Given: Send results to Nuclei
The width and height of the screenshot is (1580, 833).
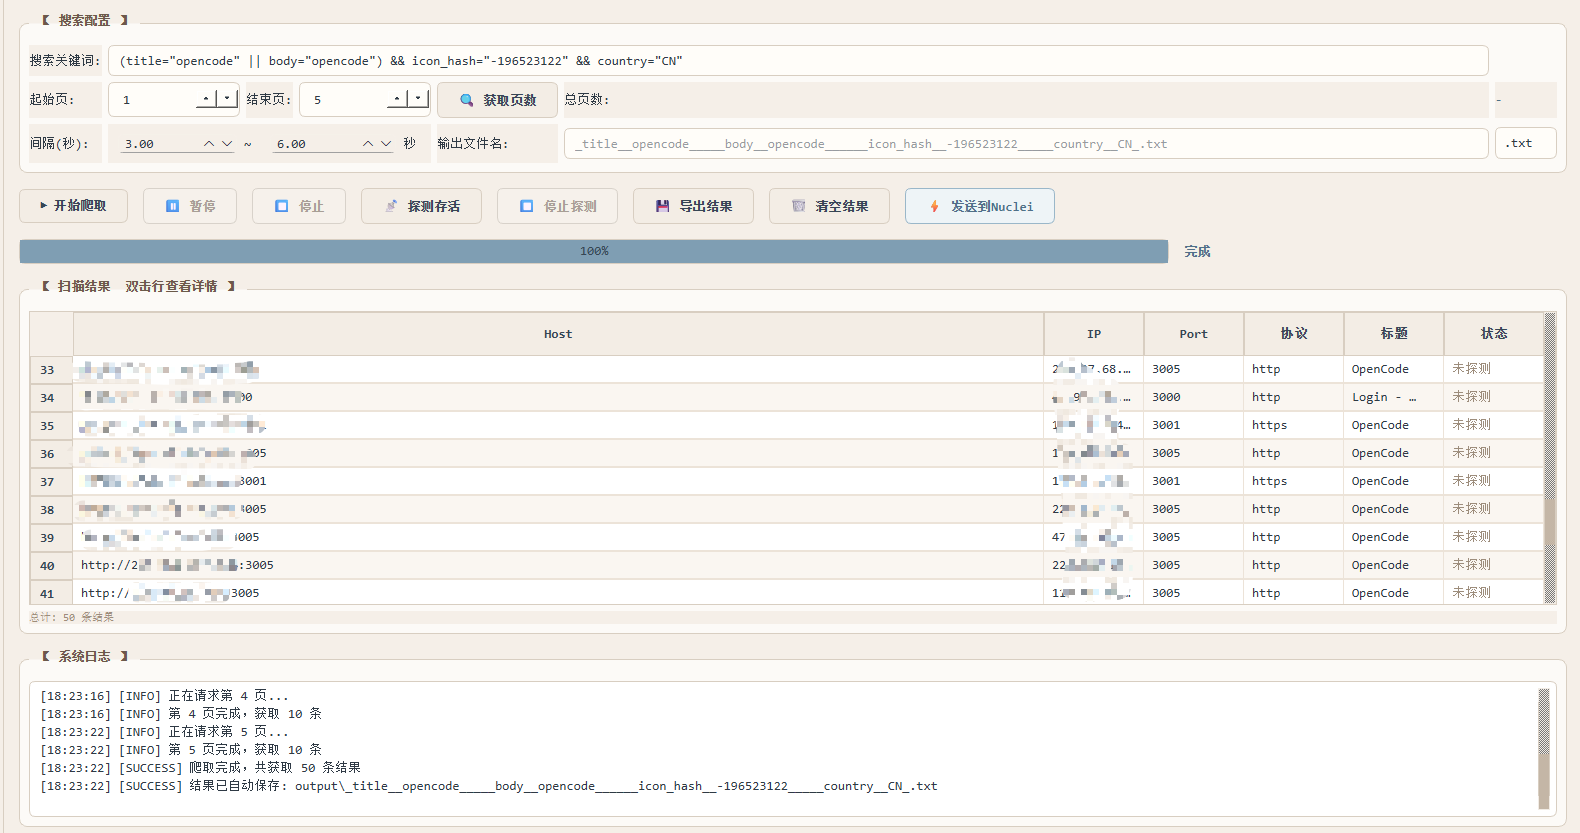Looking at the screenshot, I should point(979,206).
